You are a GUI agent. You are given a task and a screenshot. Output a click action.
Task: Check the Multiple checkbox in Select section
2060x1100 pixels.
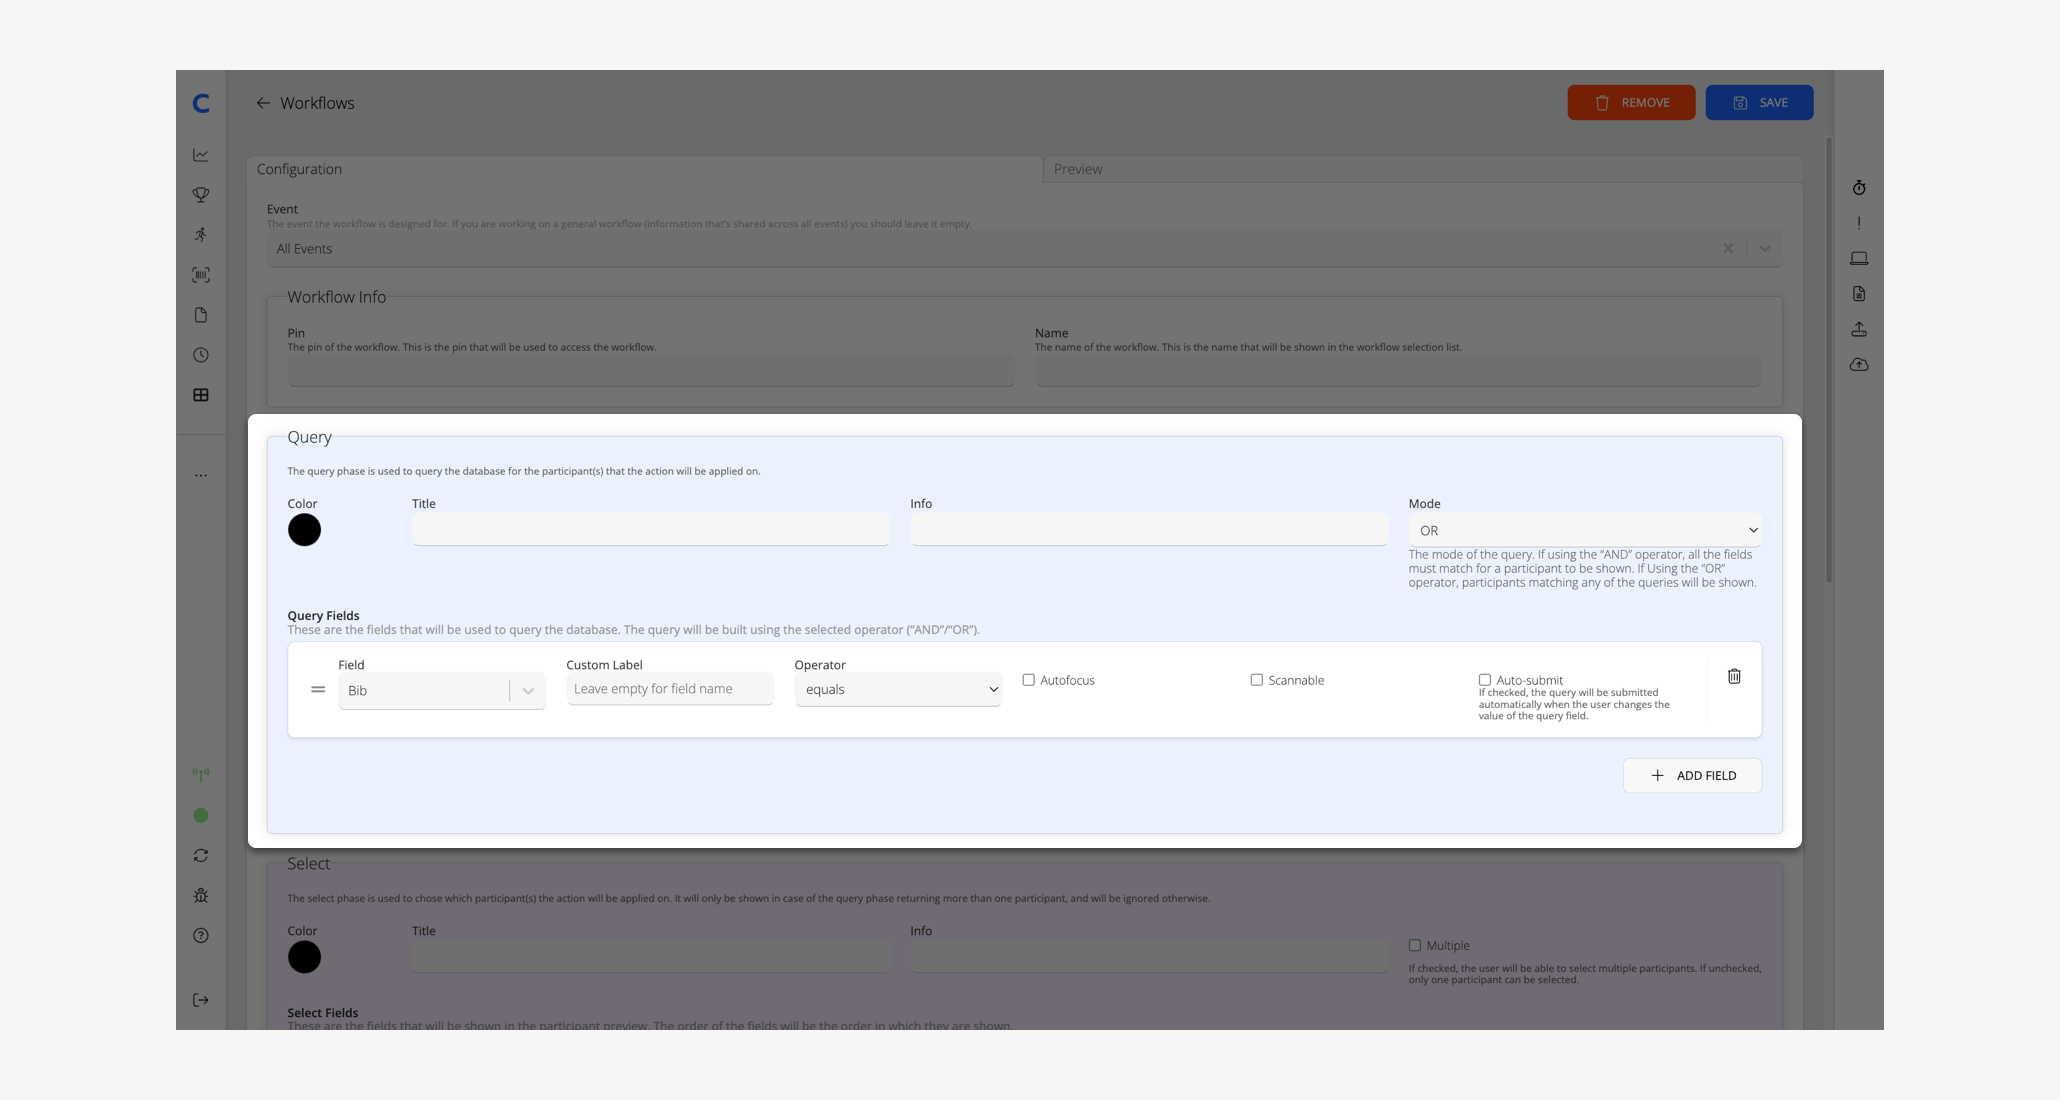pyautogui.click(x=1414, y=945)
